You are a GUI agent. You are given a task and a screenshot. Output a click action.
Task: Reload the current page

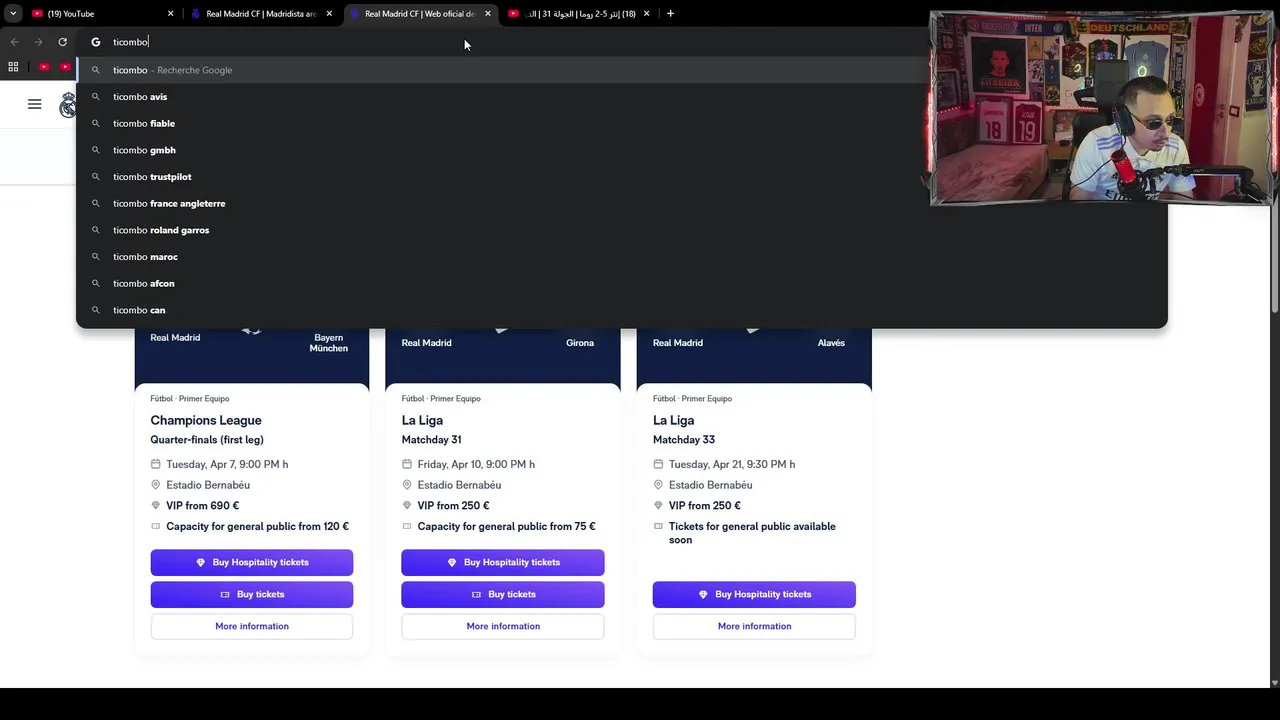point(62,42)
